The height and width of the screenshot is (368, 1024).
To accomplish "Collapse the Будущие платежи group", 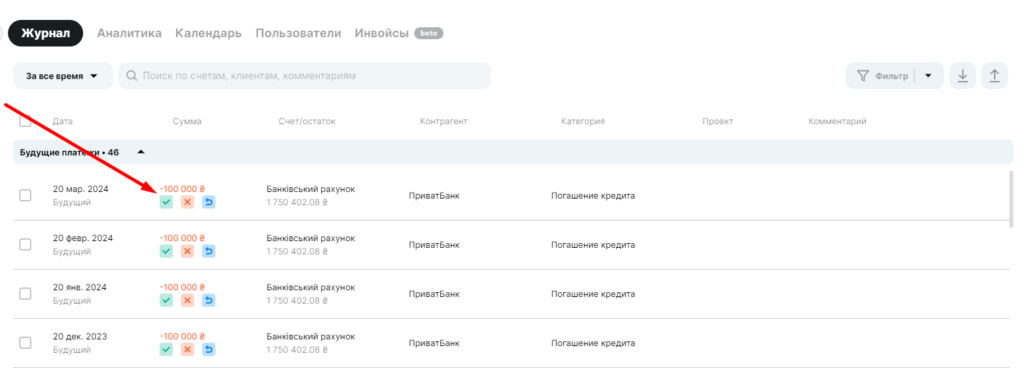I will [141, 152].
